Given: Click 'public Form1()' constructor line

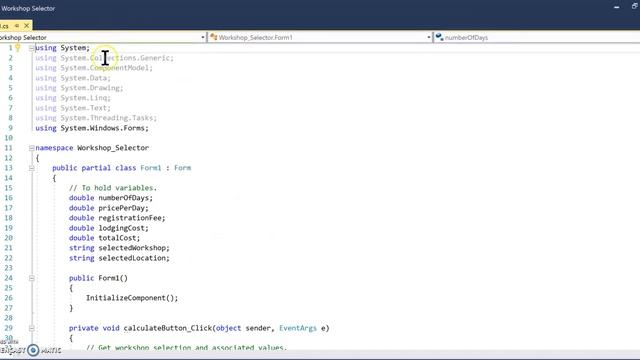Looking at the screenshot, I should [98, 278].
